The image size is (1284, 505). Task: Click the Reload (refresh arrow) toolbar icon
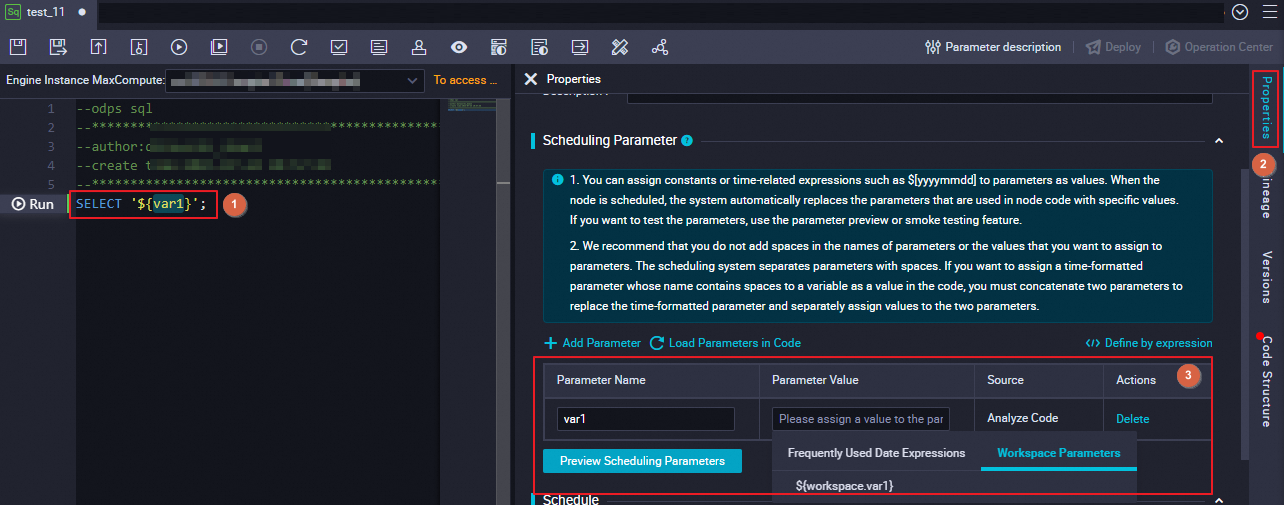299,47
